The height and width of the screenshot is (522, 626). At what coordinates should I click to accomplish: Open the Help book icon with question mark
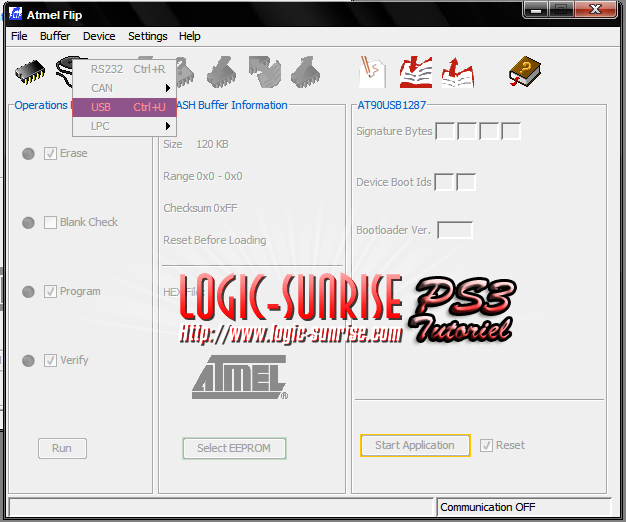click(x=525, y=72)
